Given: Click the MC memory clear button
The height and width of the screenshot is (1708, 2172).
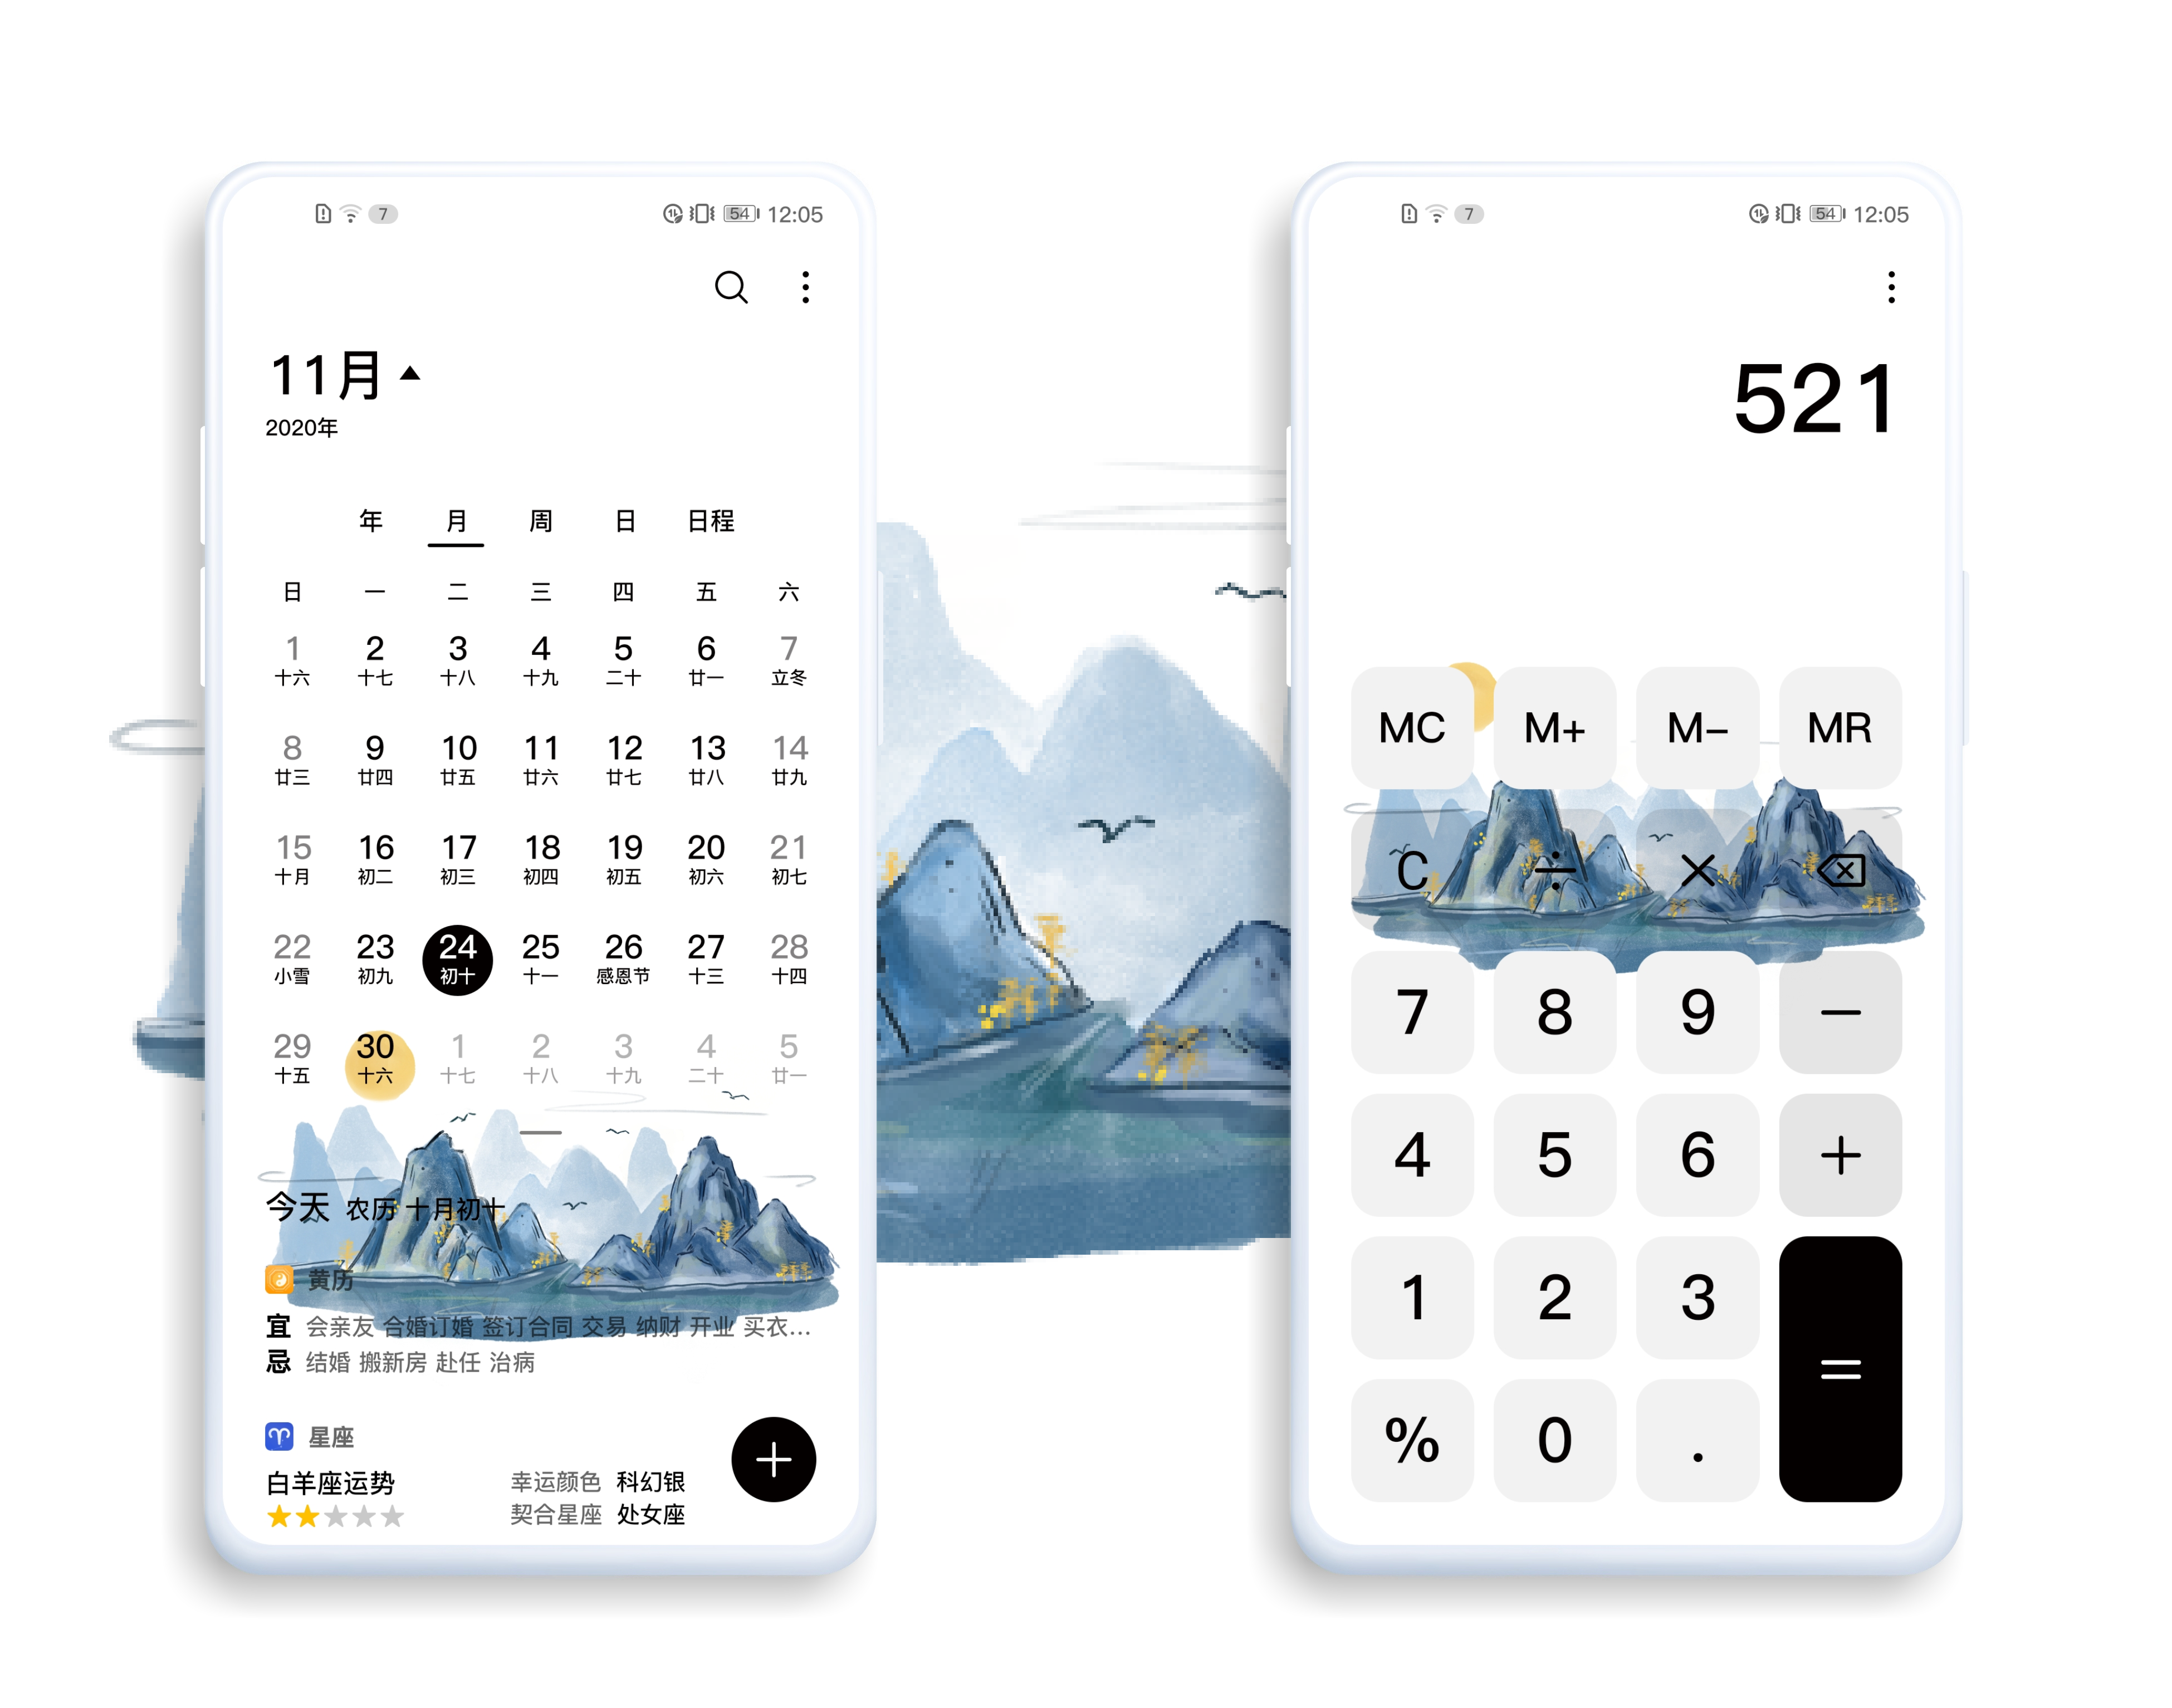Looking at the screenshot, I should pyautogui.click(x=1410, y=726).
